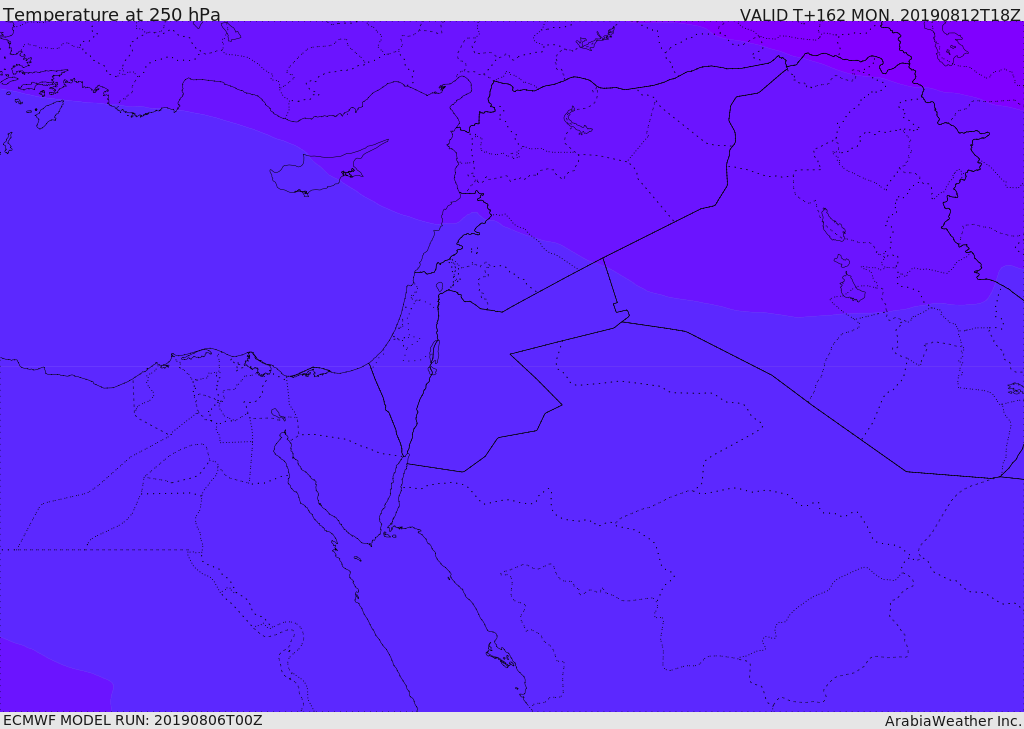The height and width of the screenshot is (729, 1024).
Task: Click the 'VALID T+162 MON. 20190812T18Z' label
Action: 880,14
